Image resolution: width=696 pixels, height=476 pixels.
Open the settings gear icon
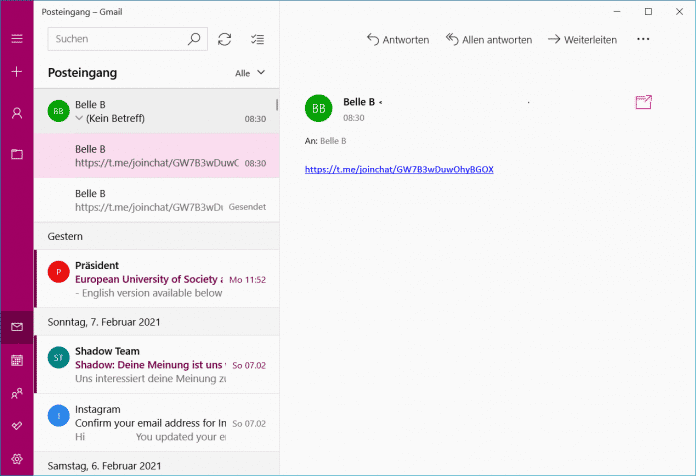pyautogui.click(x=17, y=459)
